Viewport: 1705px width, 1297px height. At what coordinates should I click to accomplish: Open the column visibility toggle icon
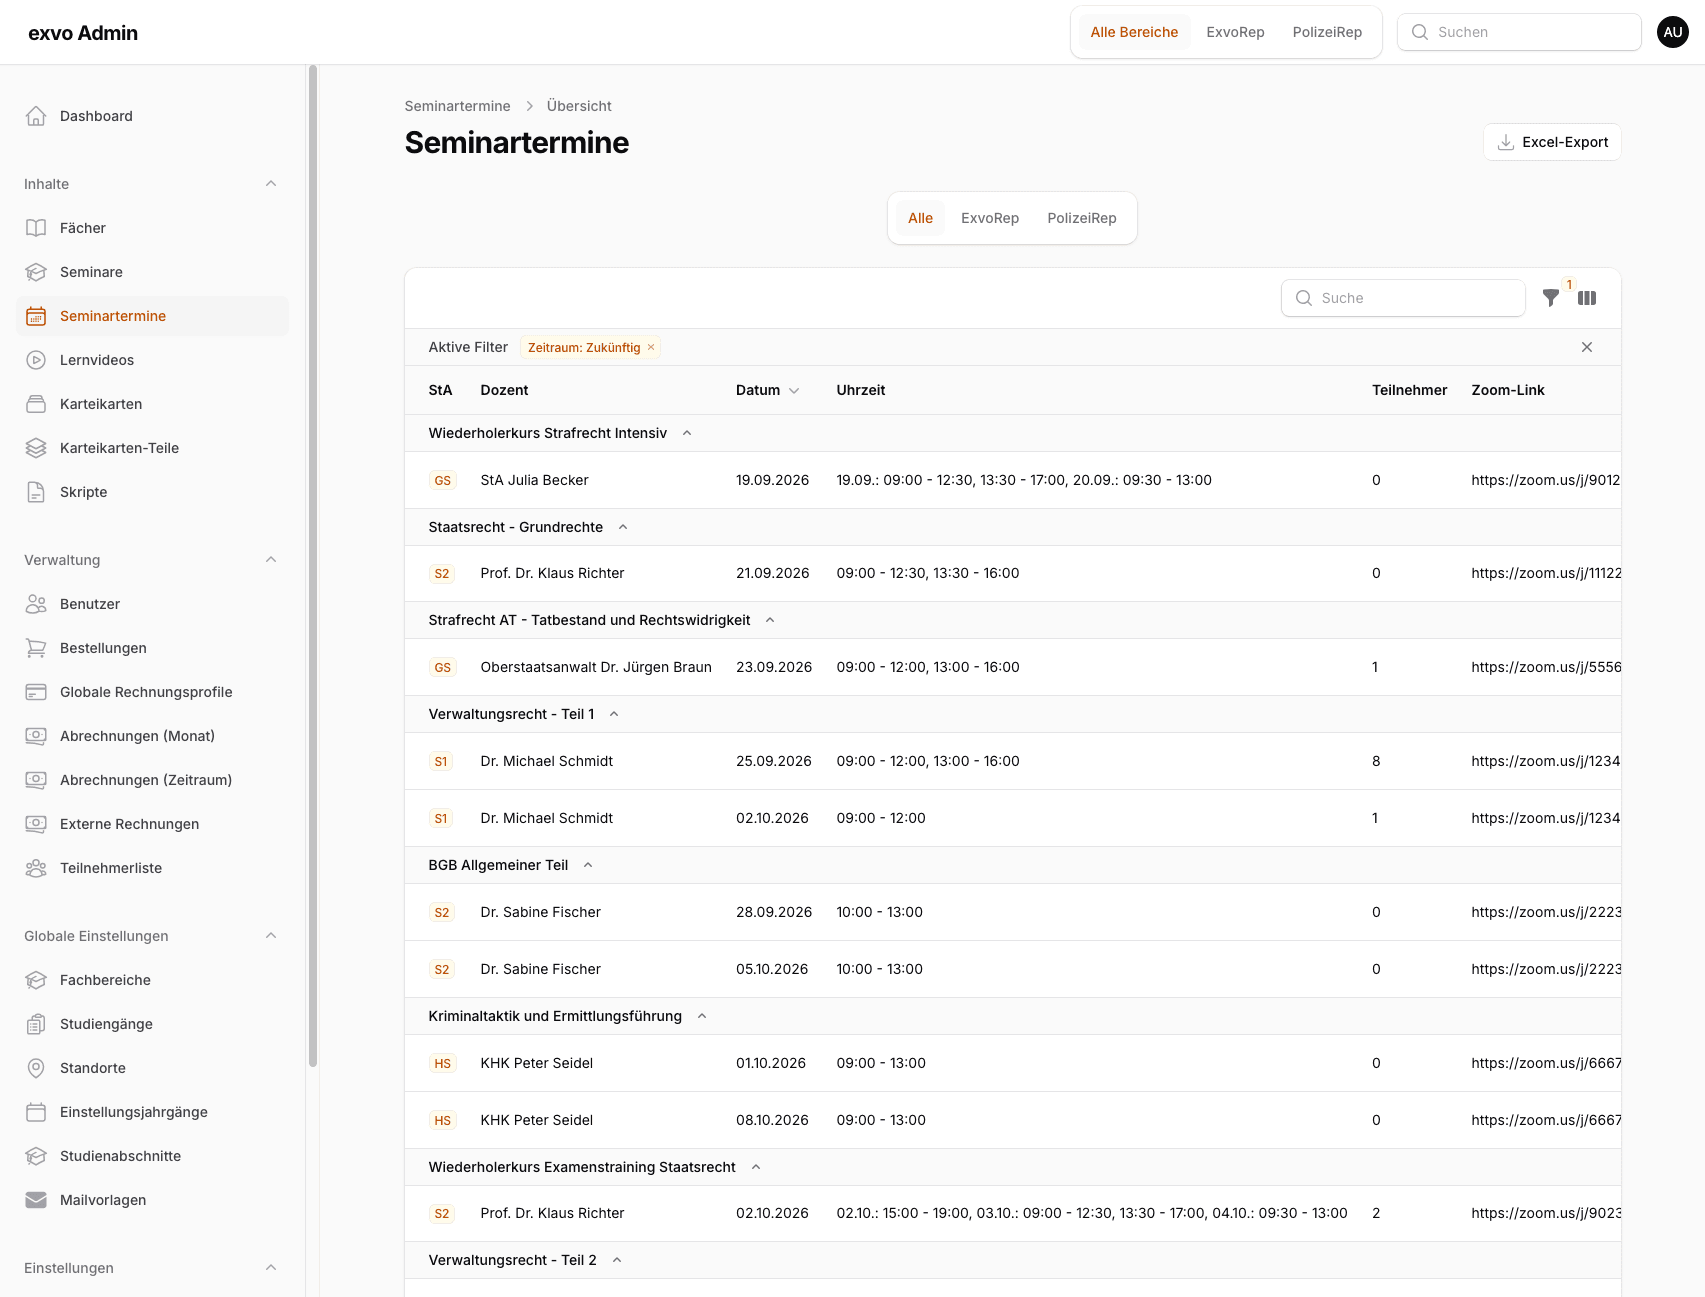1587,298
